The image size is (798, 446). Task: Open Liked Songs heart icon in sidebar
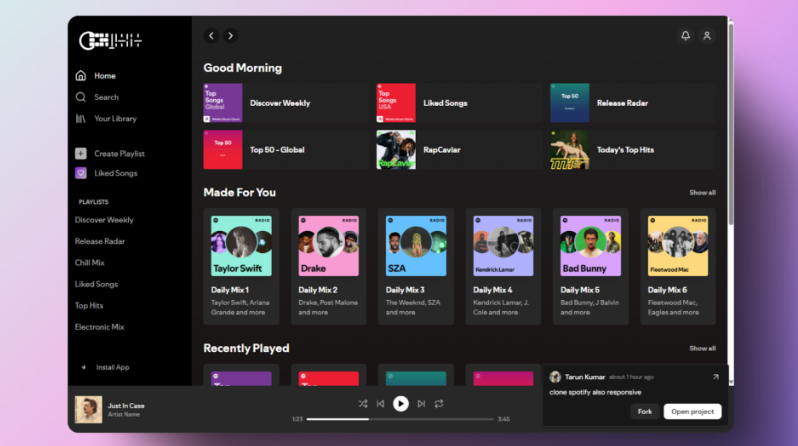click(x=80, y=173)
